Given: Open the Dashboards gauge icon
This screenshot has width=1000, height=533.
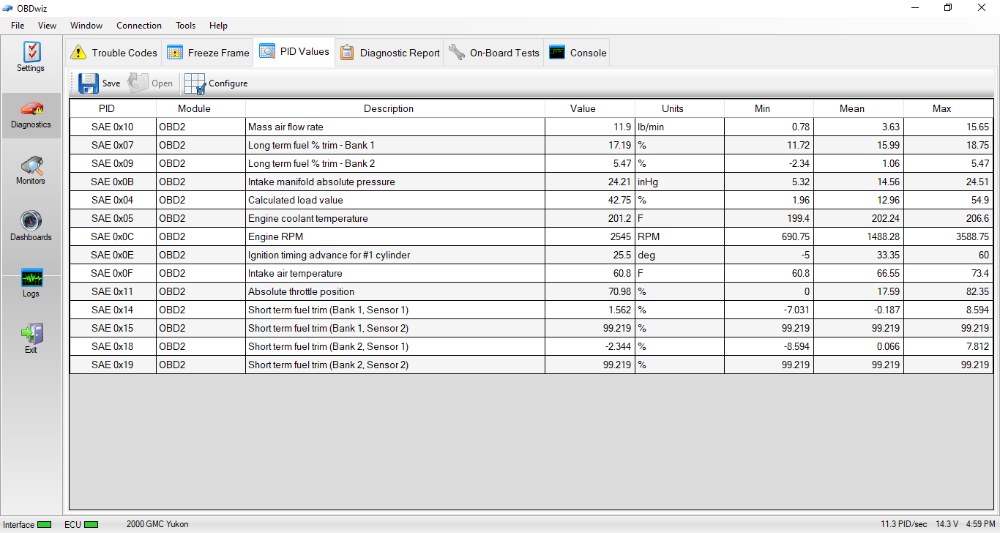Looking at the screenshot, I should pos(31,221).
